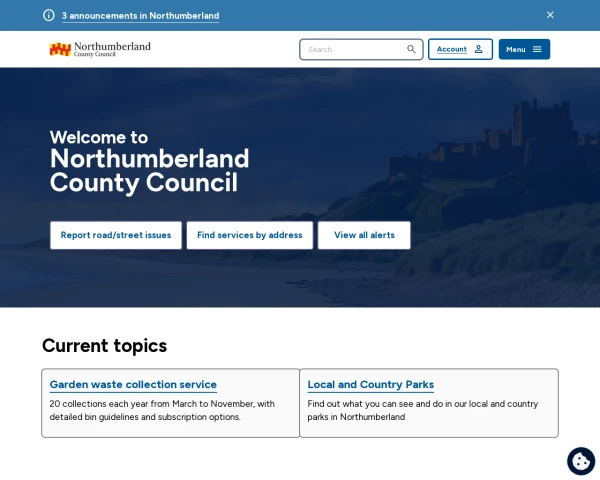Focus the Search input field
600x480 pixels.
[361, 49]
